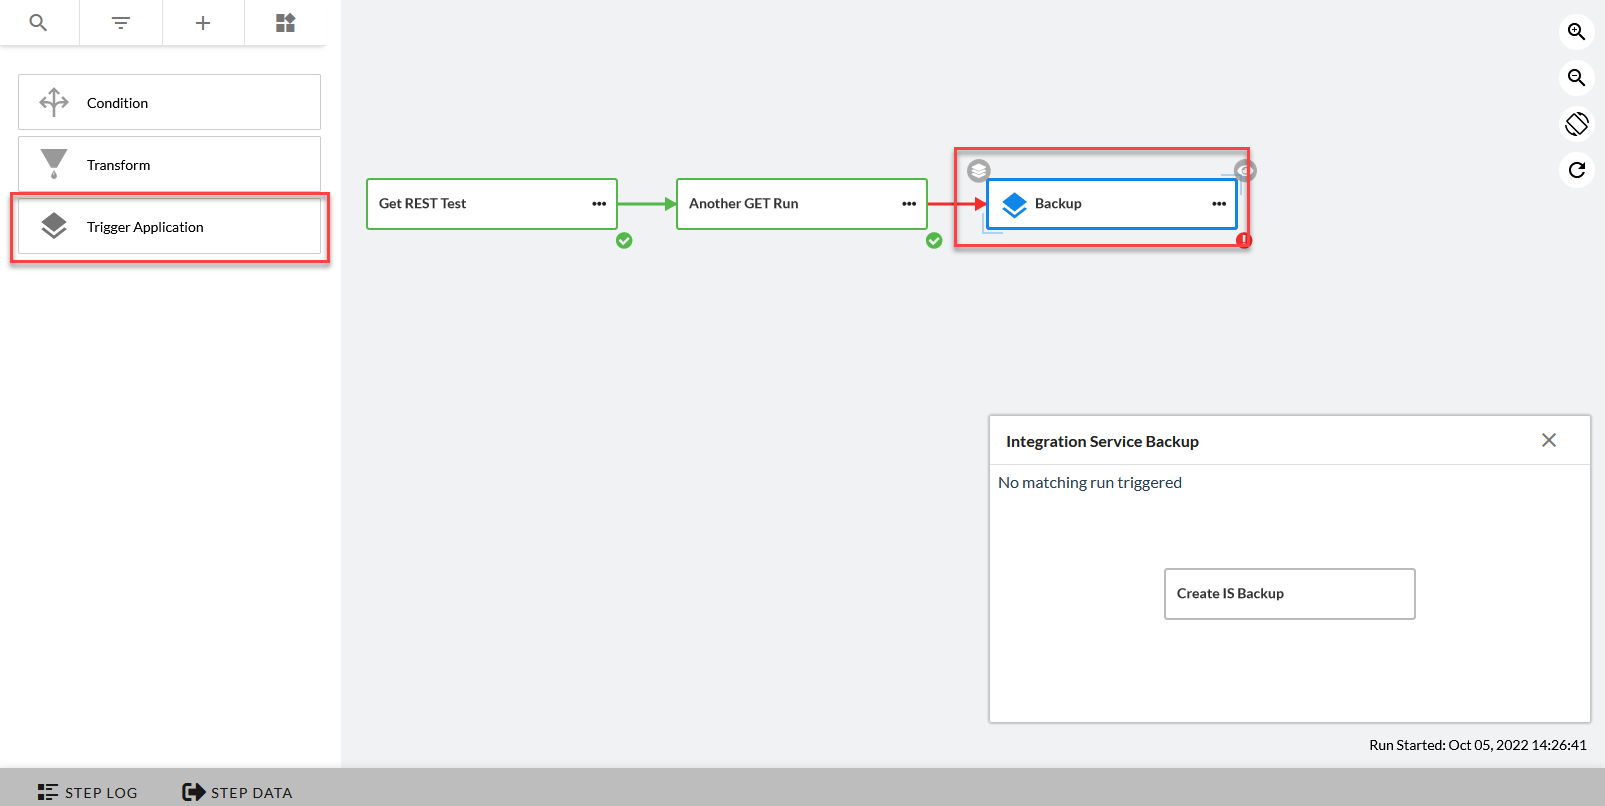Open the Get REST Test step options menu
1605x806 pixels.
(599, 204)
